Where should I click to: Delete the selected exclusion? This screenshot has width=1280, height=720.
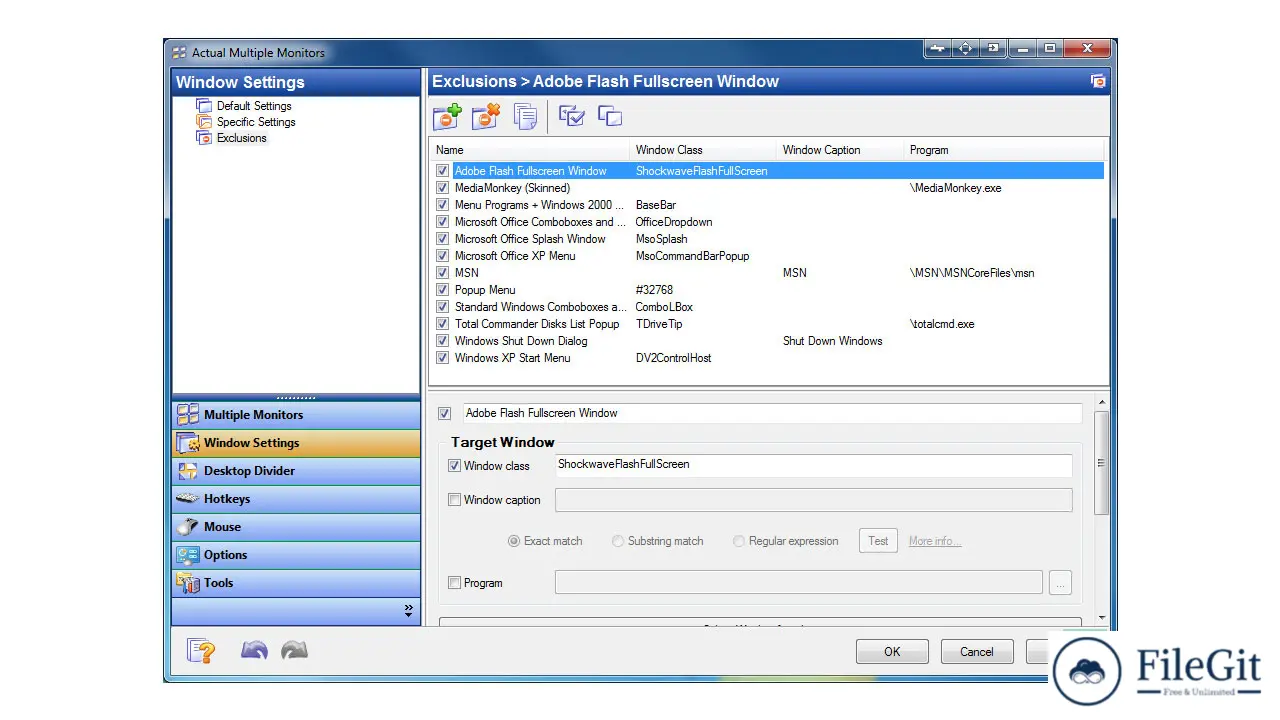tap(486, 116)
